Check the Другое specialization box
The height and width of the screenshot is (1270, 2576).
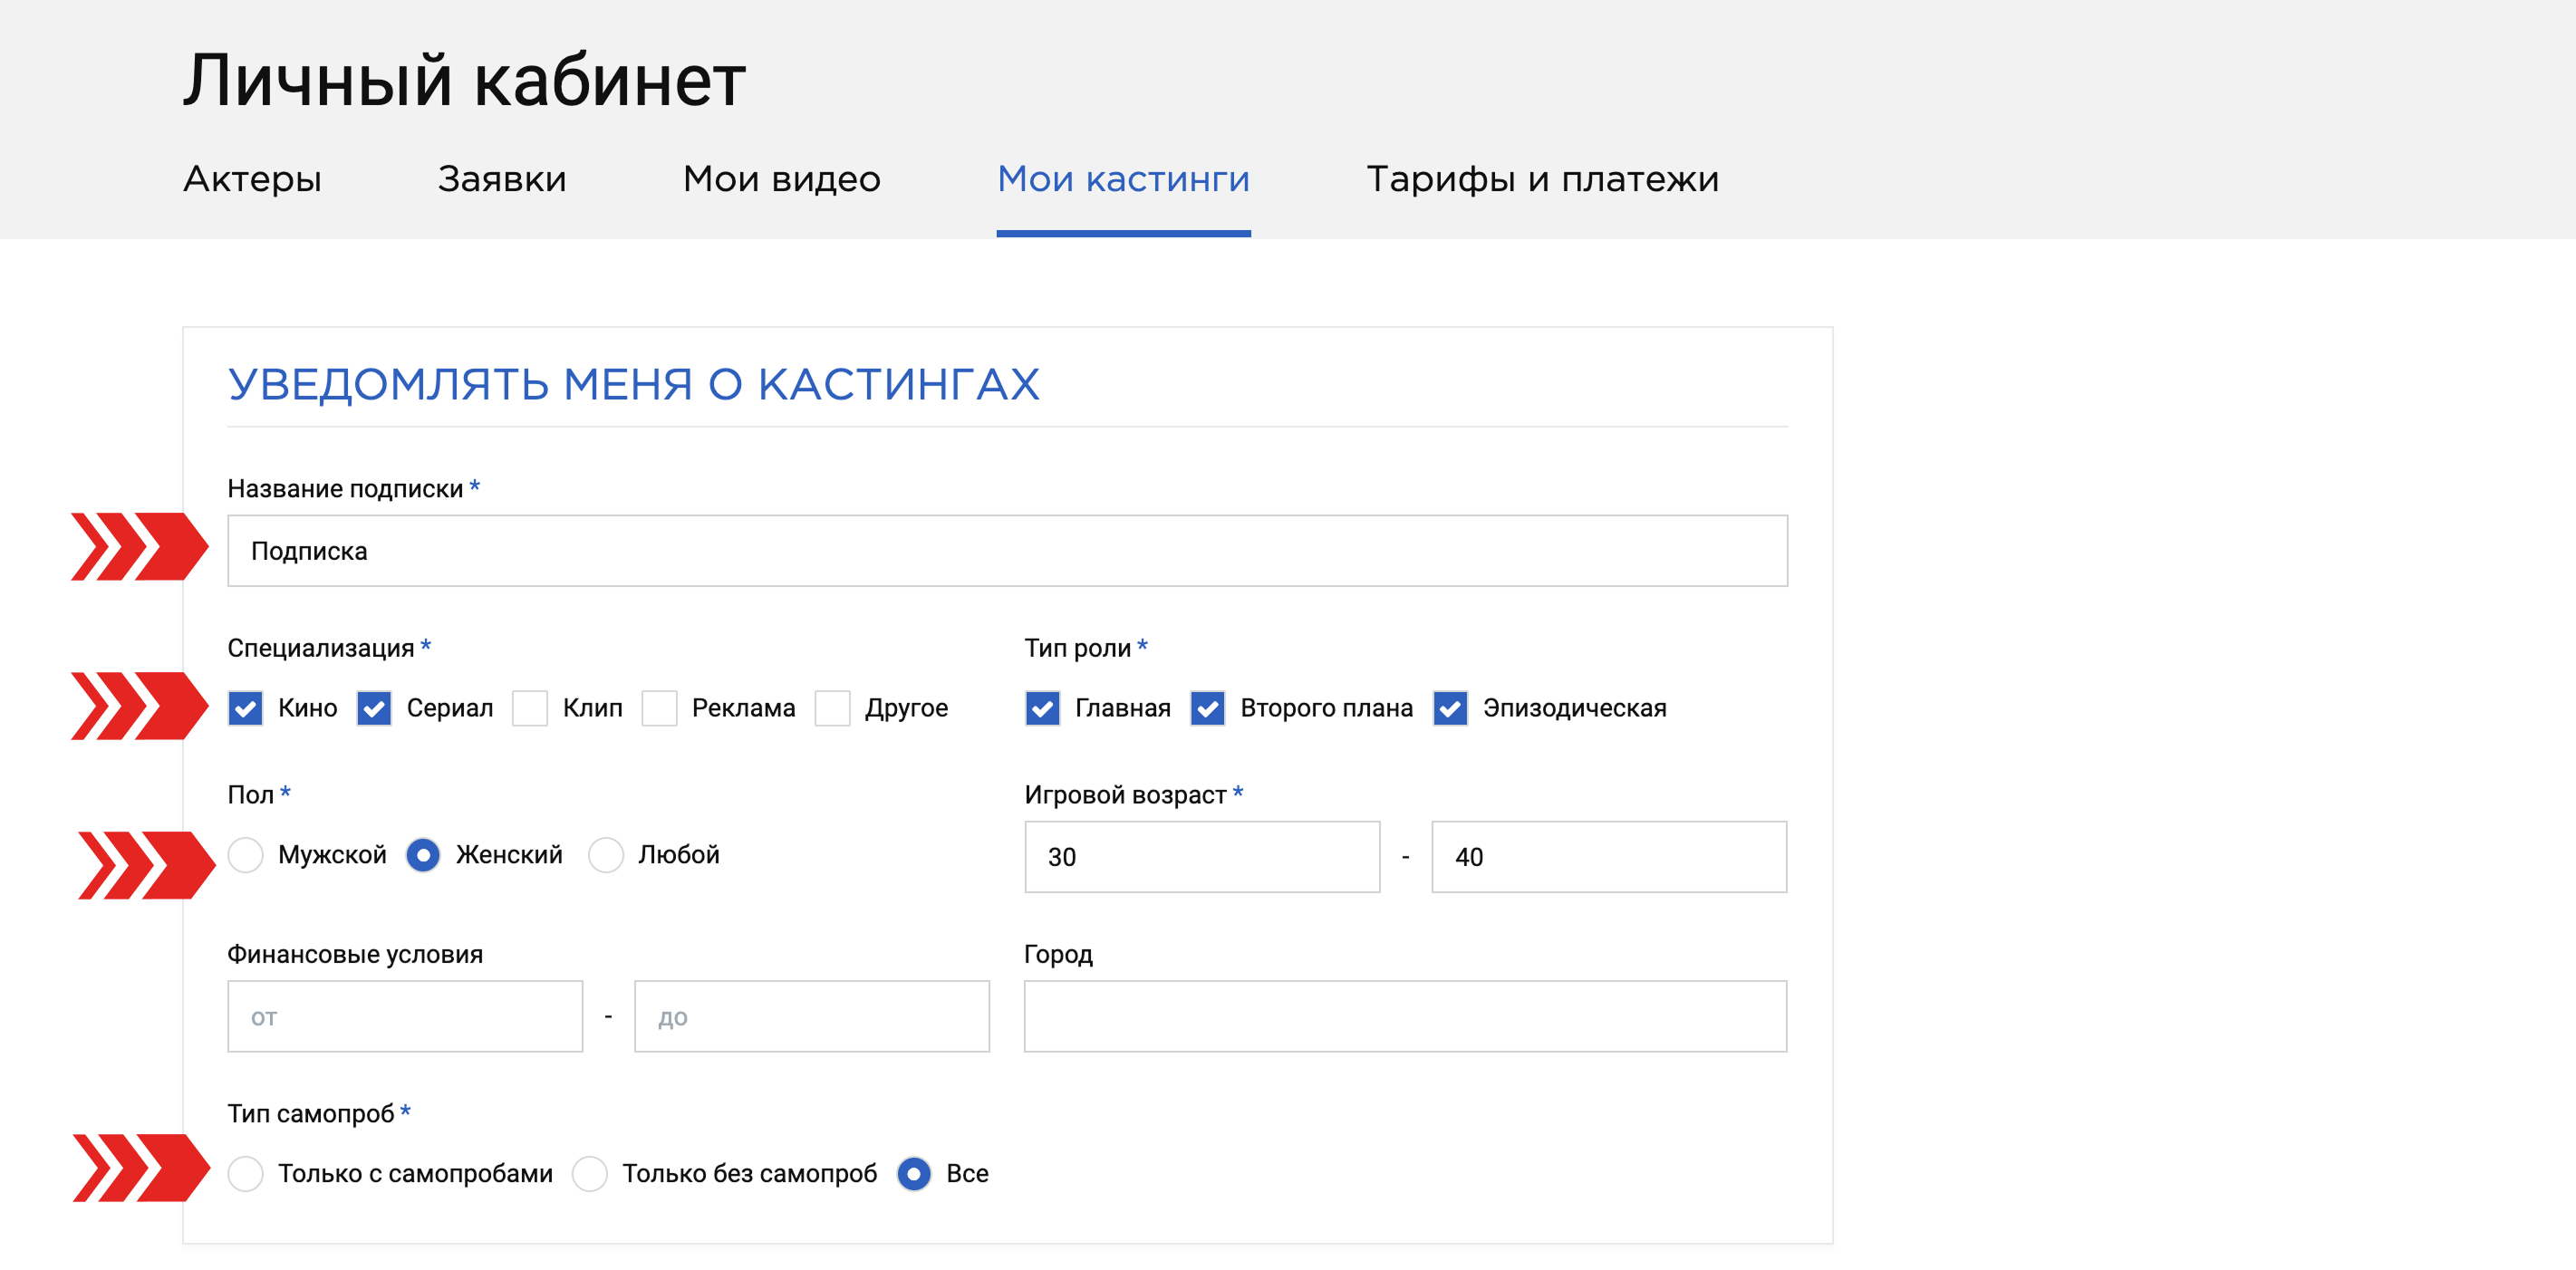(x=832, y=709)
